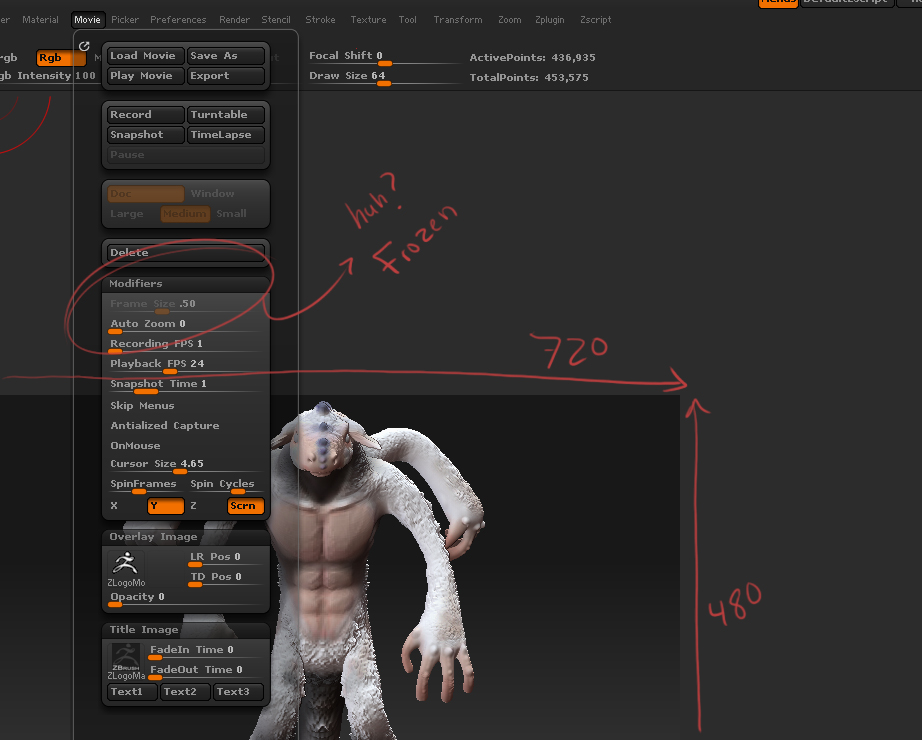Click the Draw Size slider

385,77
